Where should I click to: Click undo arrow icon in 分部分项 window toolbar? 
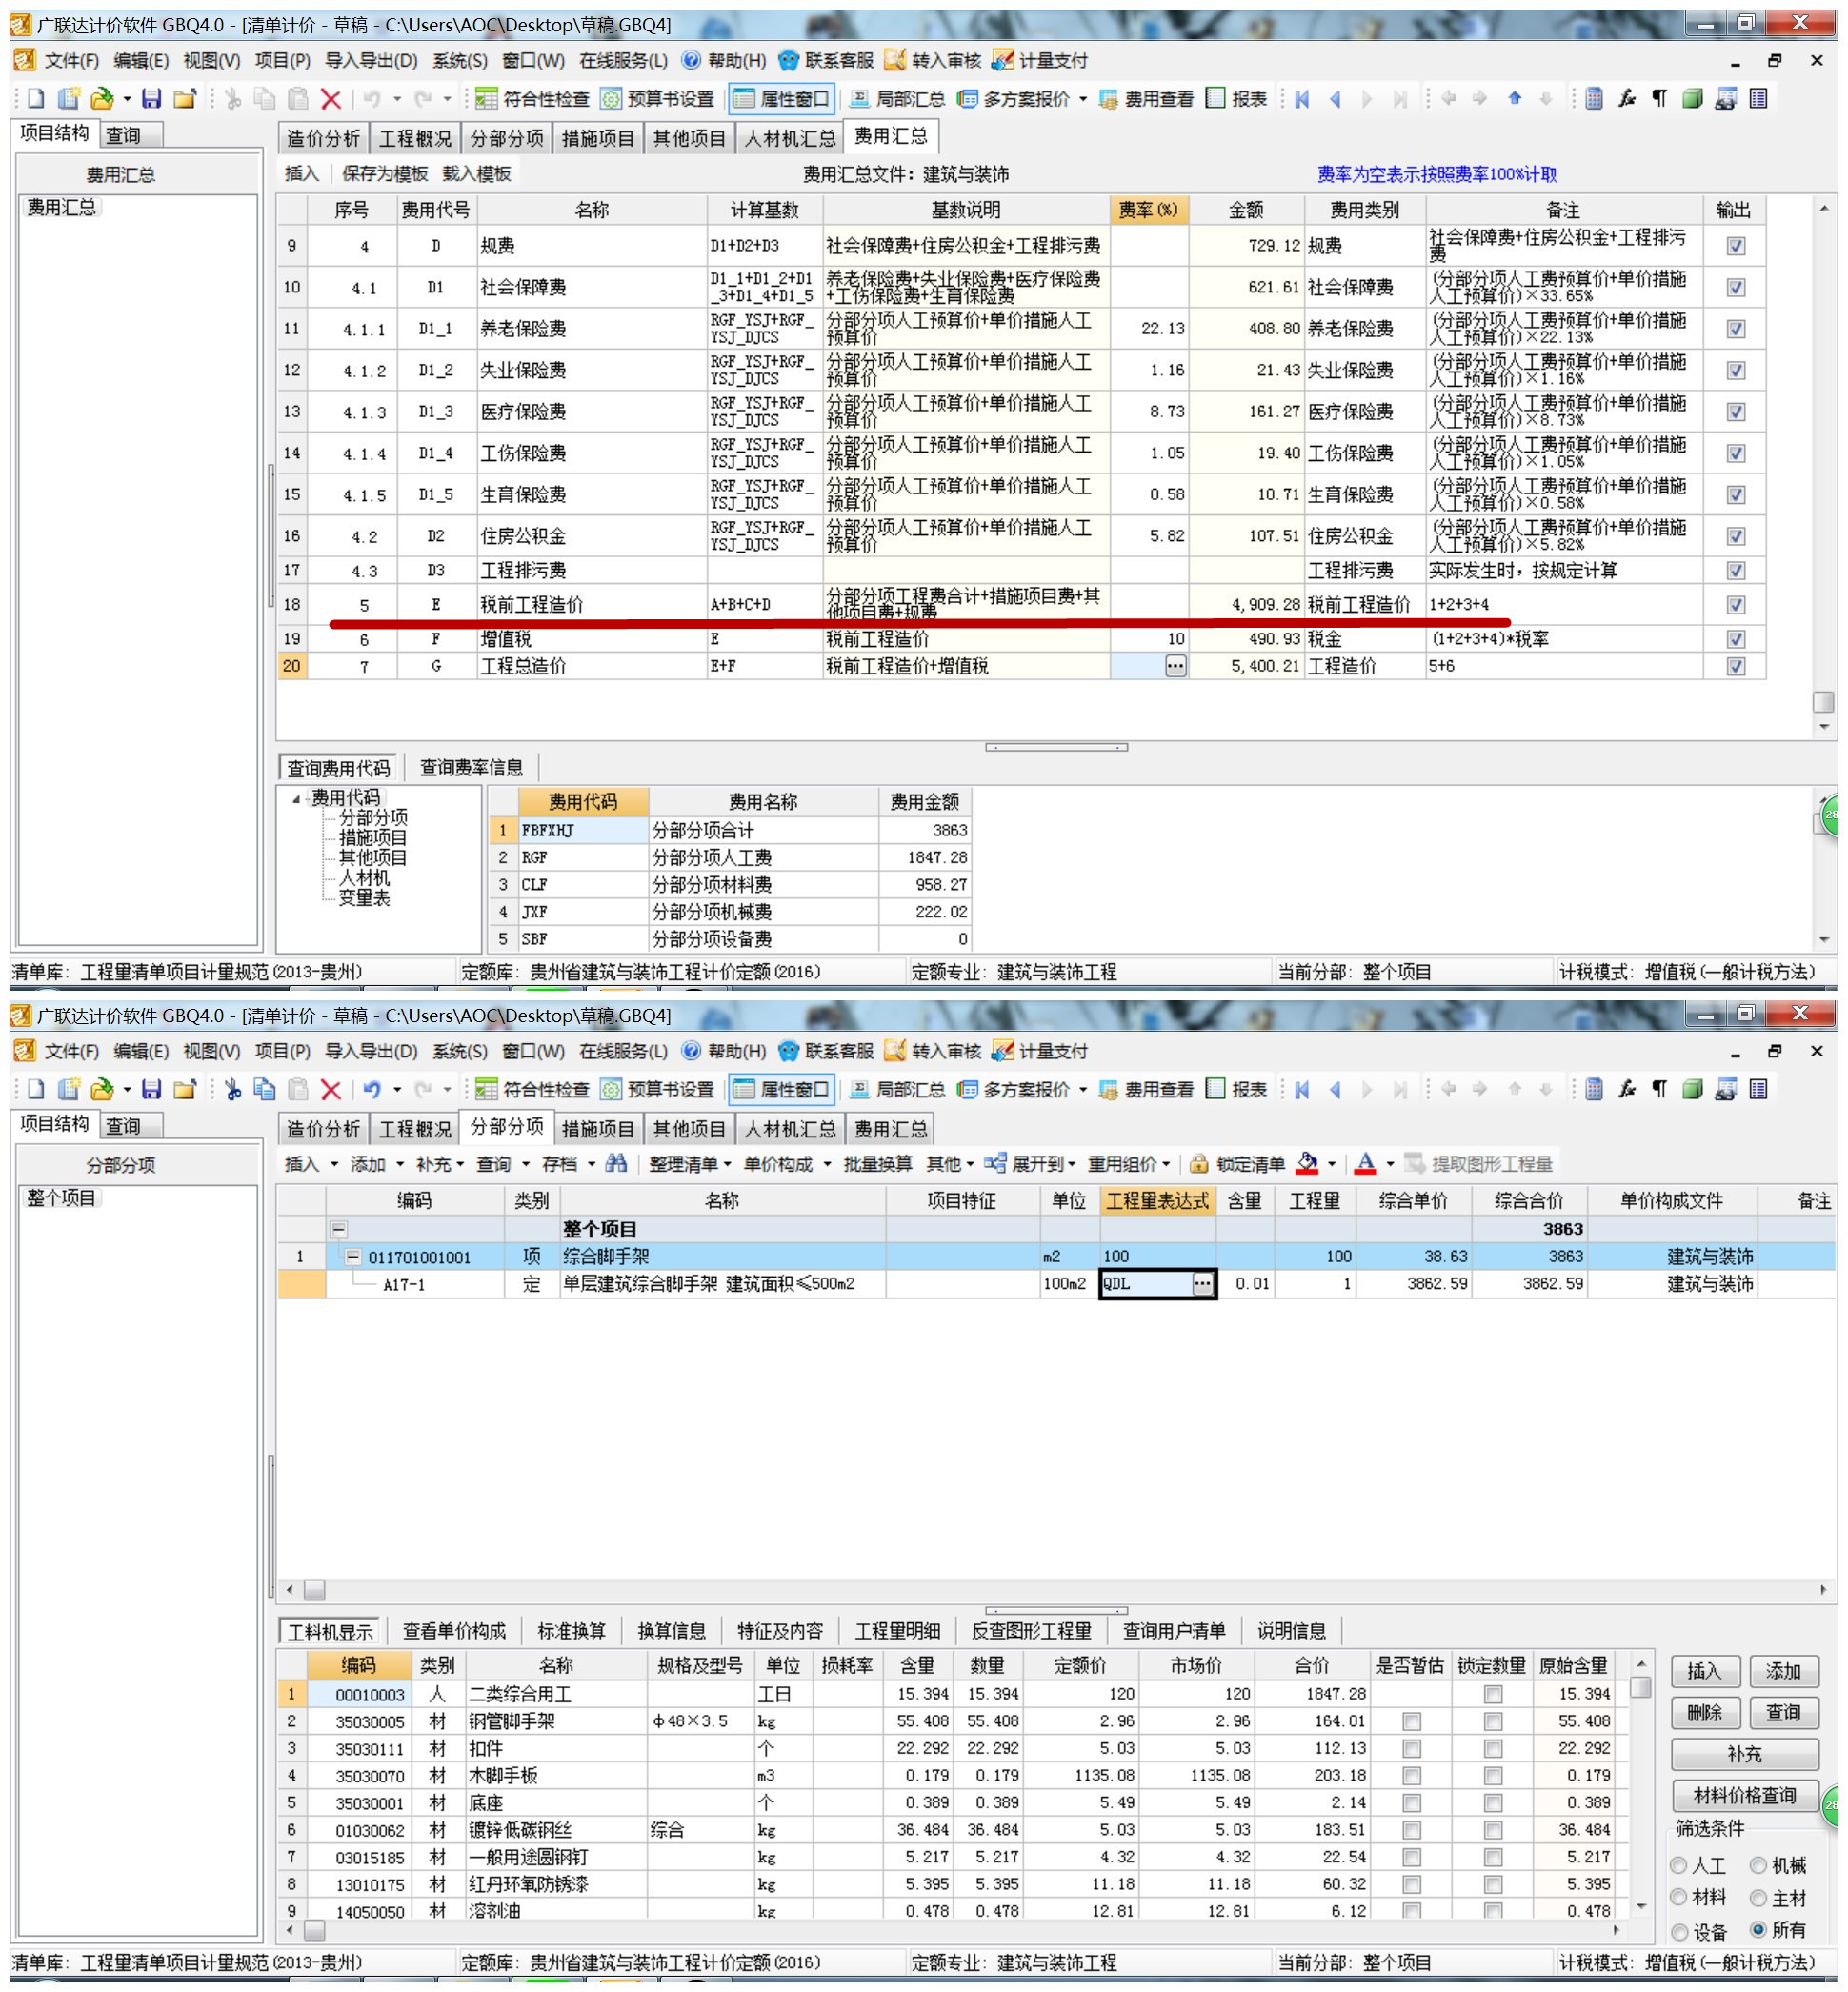[x=372, y=1089]
